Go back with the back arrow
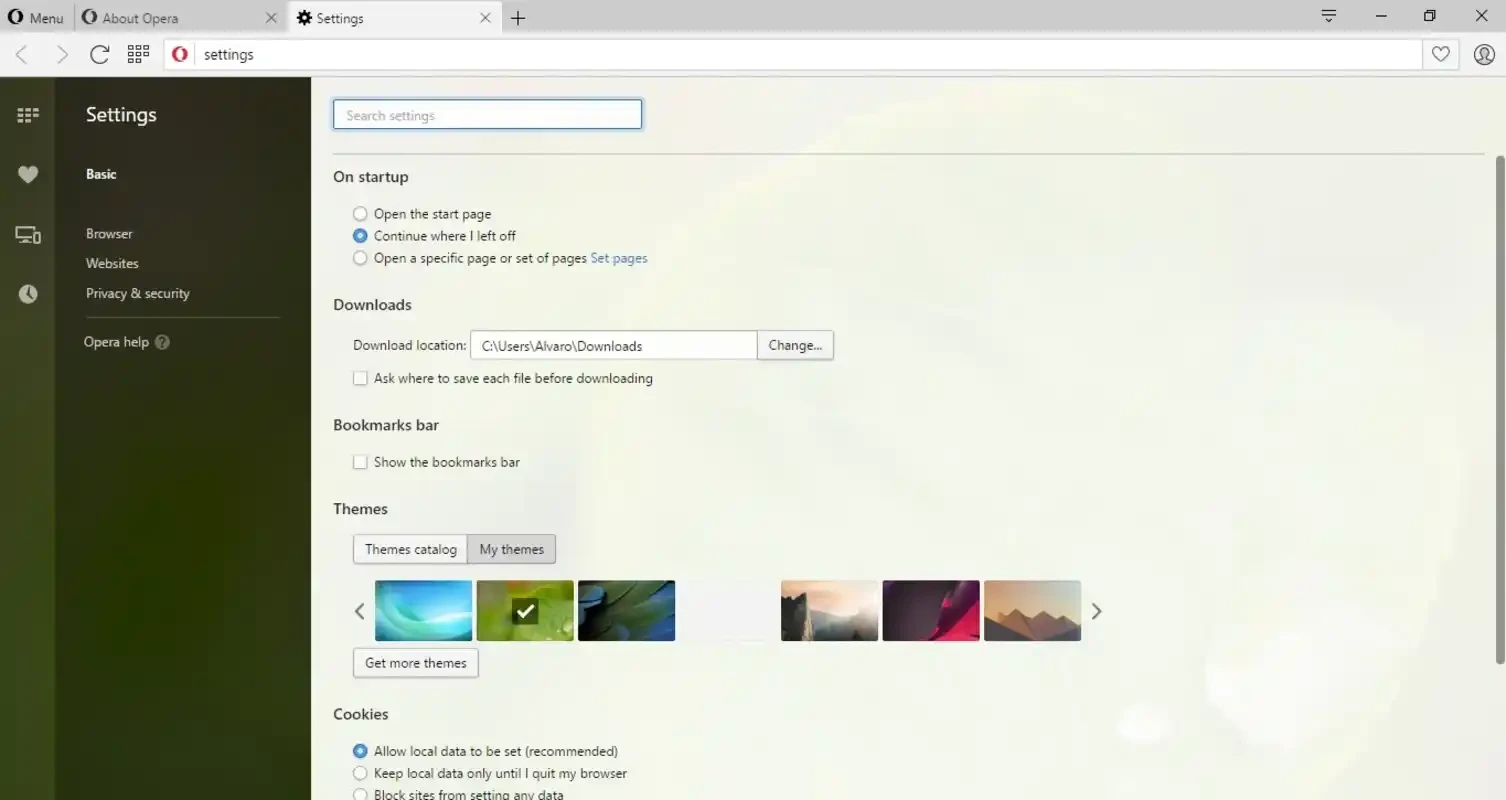Viewport: 1506px width, 800px height. (22, 55)
